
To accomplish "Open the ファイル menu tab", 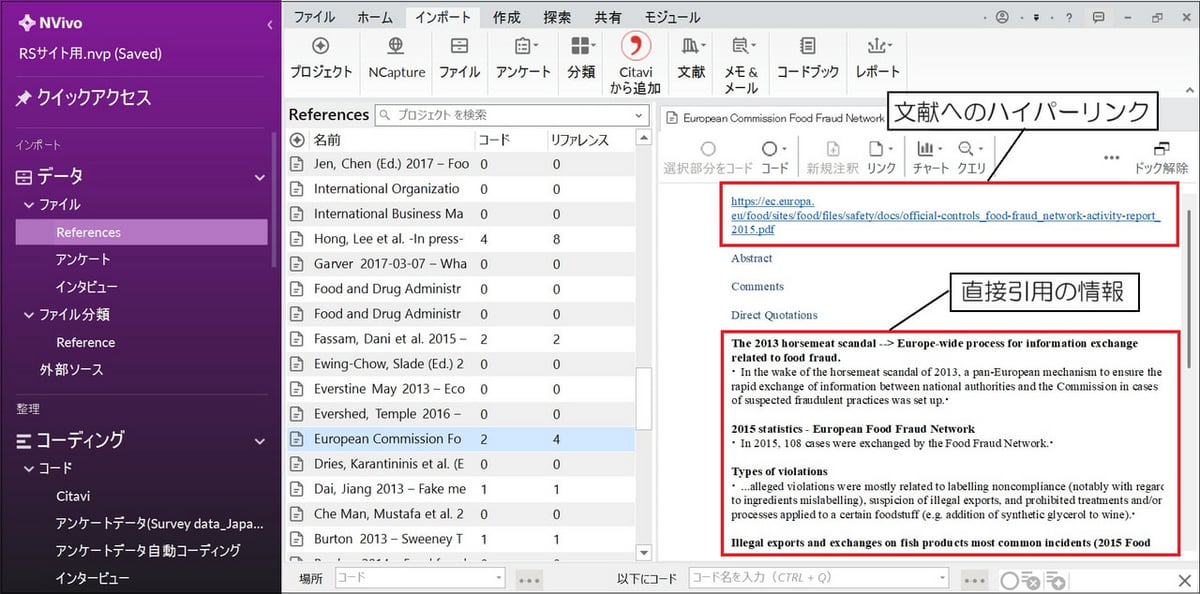I will point(314,17).
